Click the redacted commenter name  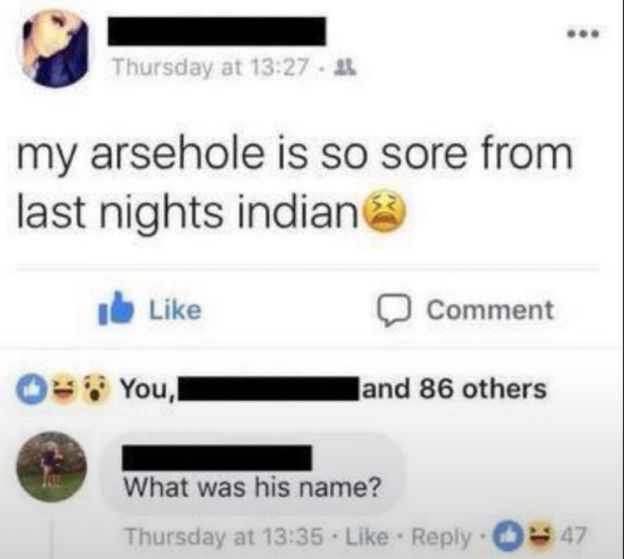tap(217, 458)
